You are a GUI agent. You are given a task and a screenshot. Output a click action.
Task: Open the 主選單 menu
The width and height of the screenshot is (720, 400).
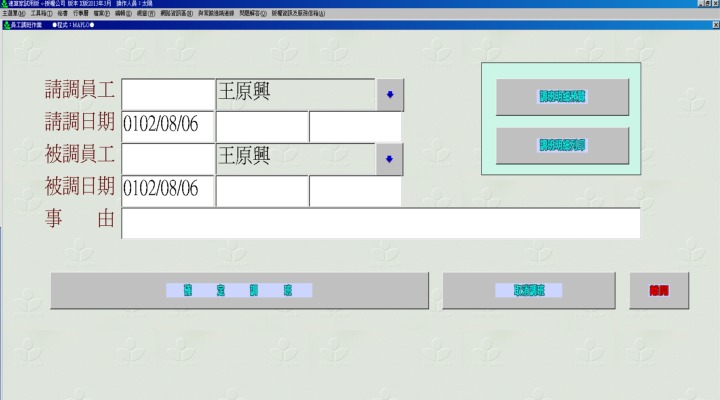[x=13, y=15]
